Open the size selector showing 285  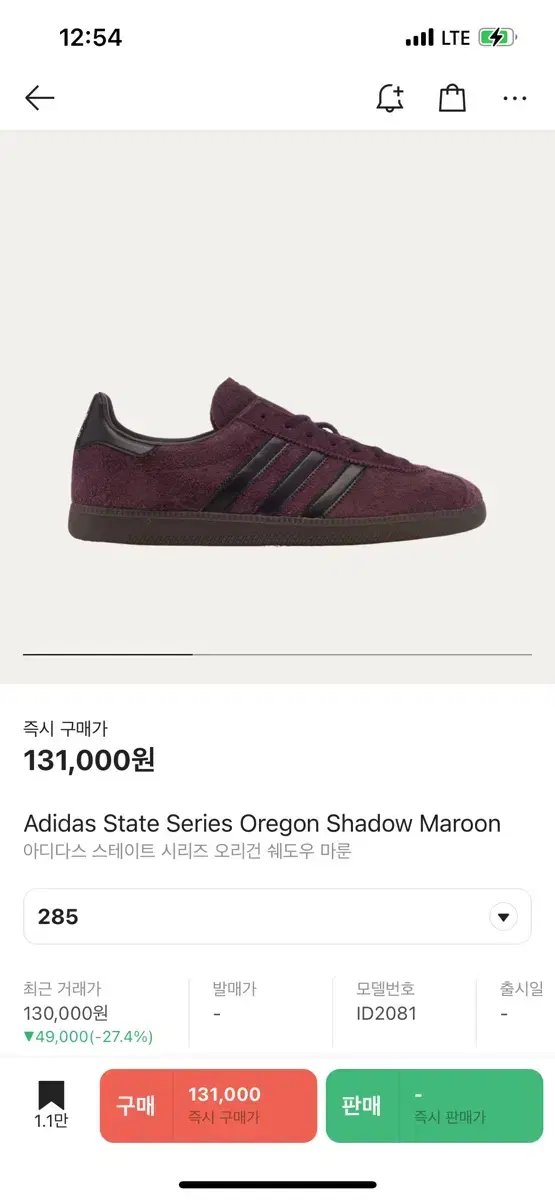(x=278, y=916)
